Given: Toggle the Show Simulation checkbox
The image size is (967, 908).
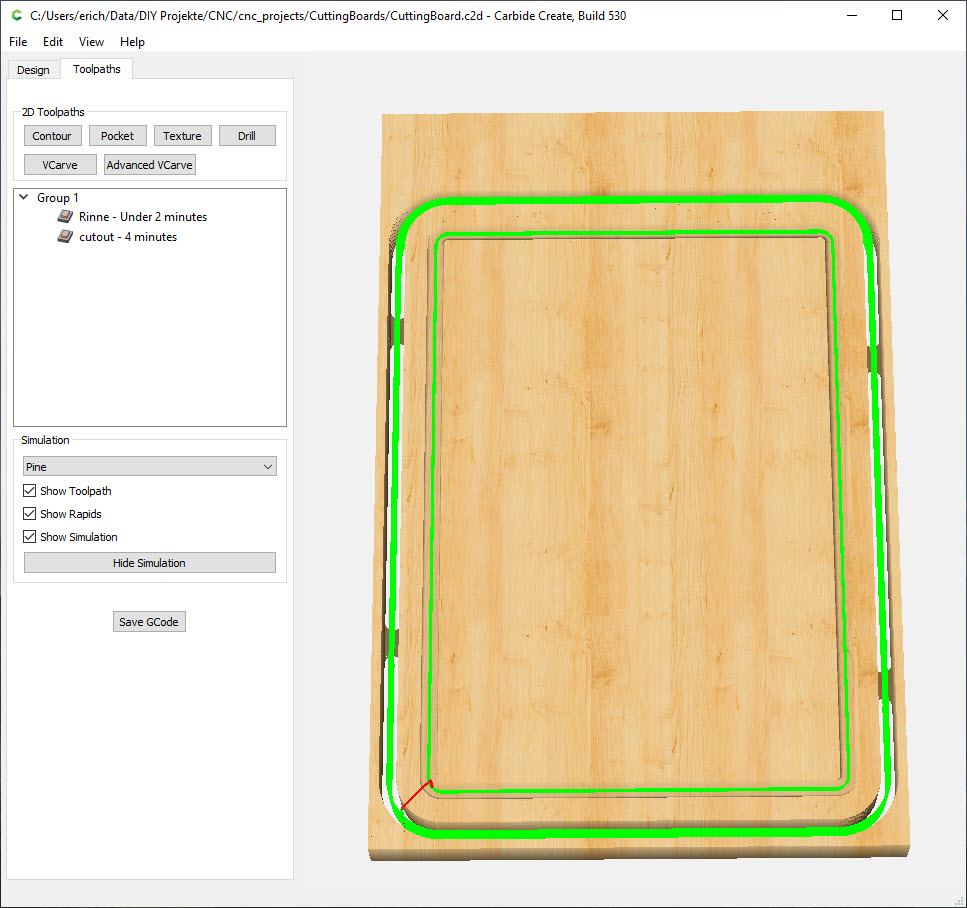Looking at the screenshot, I should pos(30,537).
